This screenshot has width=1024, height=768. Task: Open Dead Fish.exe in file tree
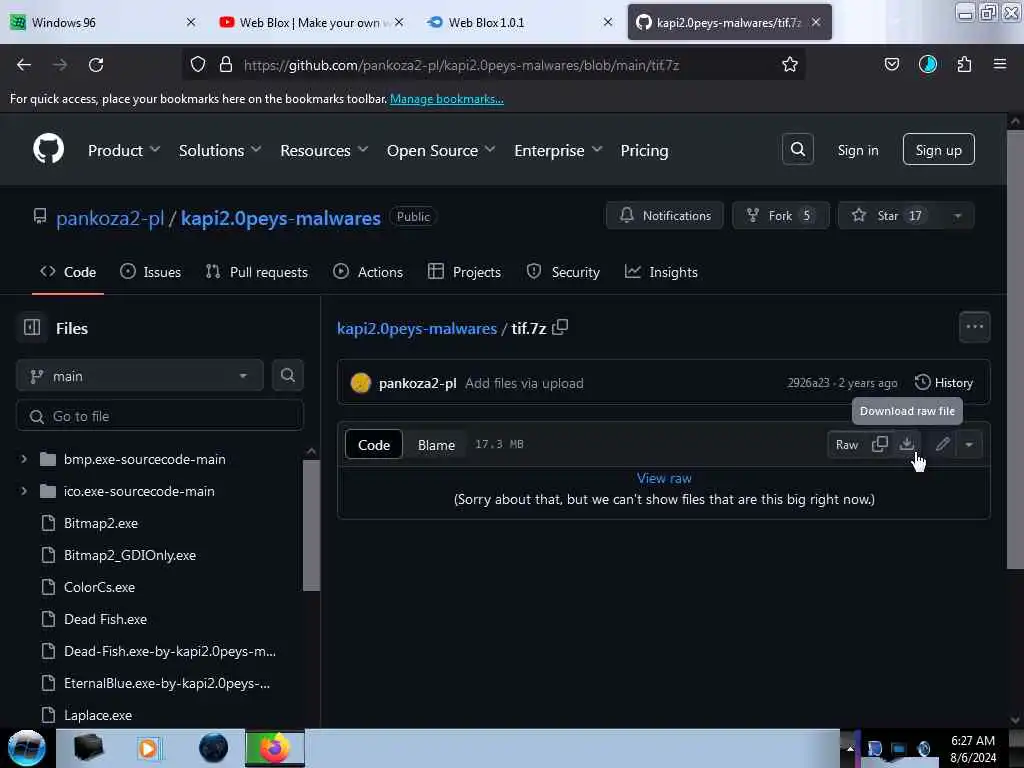[105, 618]
